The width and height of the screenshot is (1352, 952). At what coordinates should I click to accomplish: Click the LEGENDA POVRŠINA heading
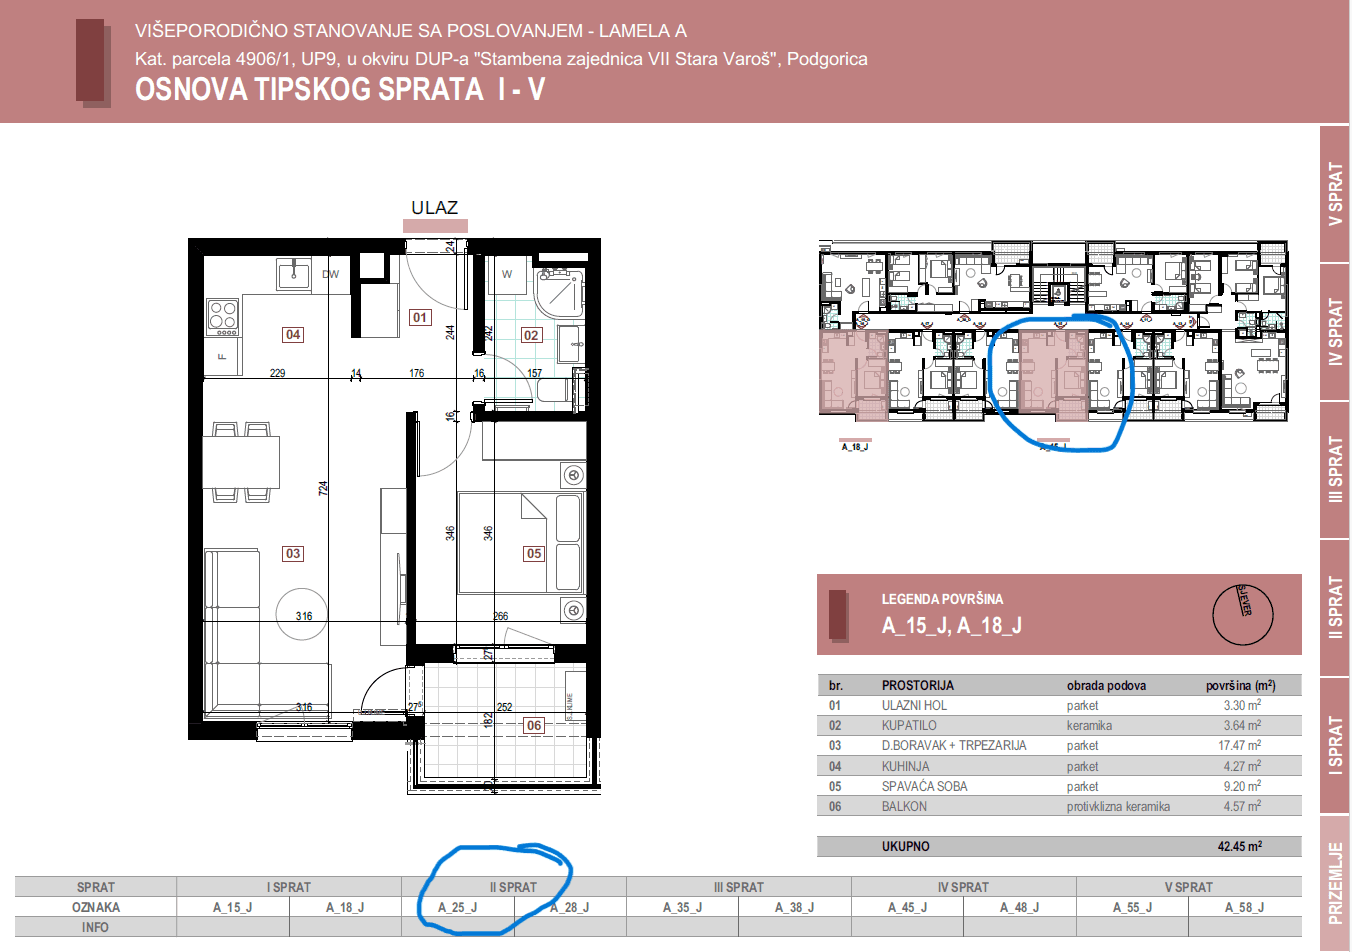click(942, 599)
